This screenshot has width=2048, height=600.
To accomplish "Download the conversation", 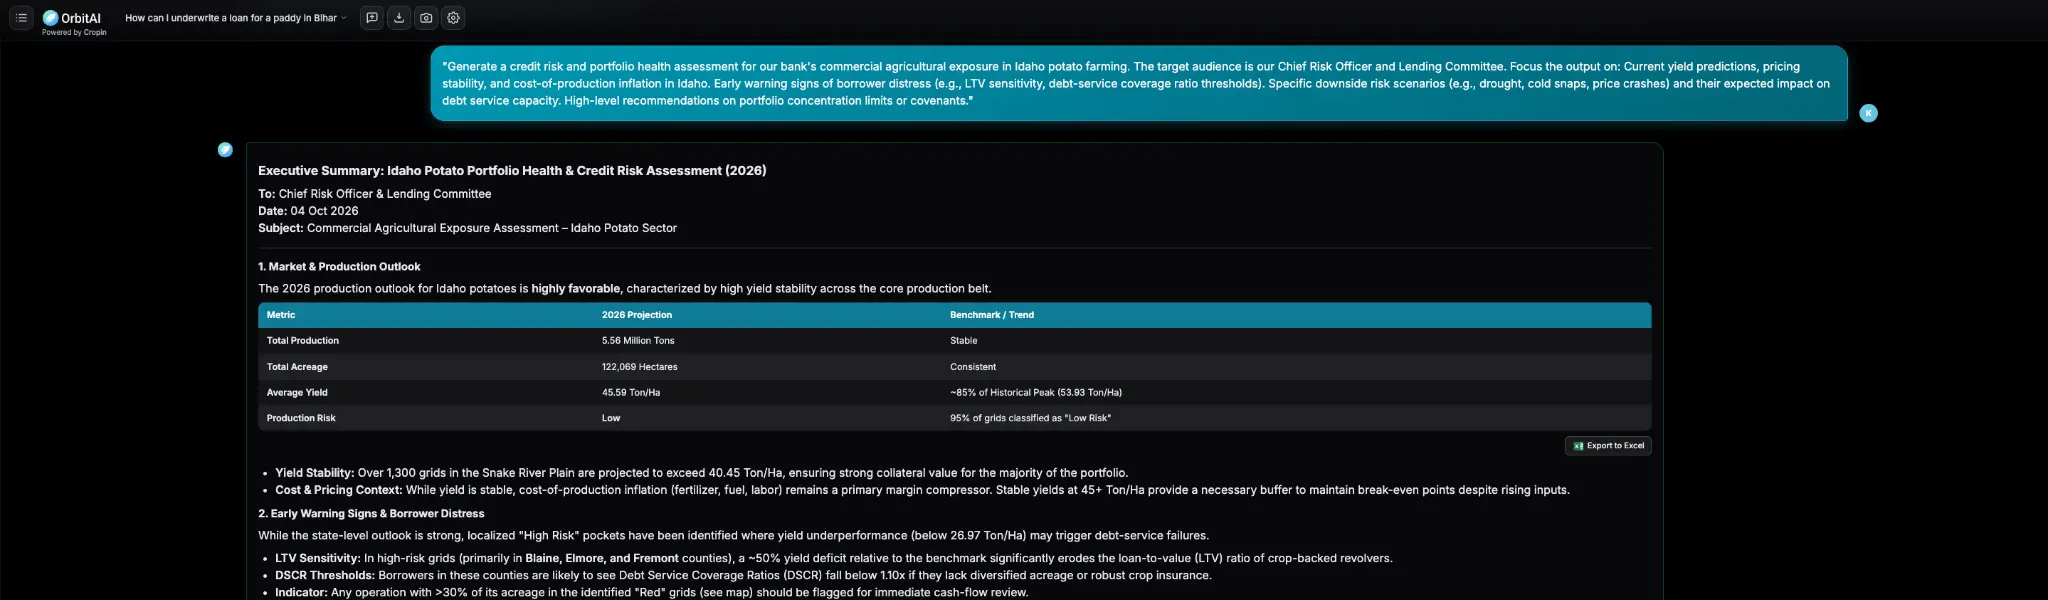I will click(x=399, y=18).
